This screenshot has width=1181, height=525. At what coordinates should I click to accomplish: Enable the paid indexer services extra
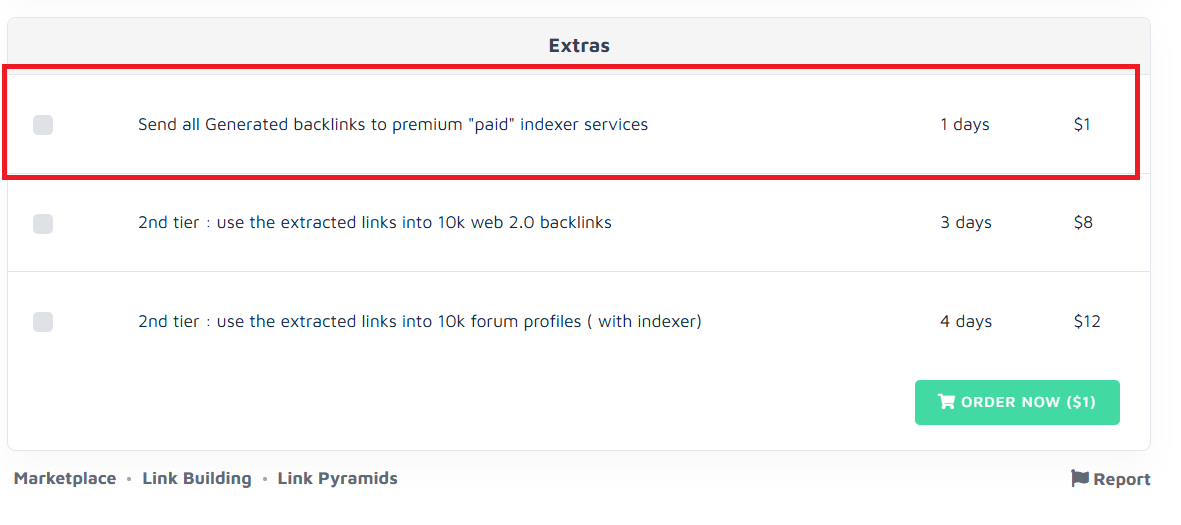pyautogui.click(x=43, y=125)
